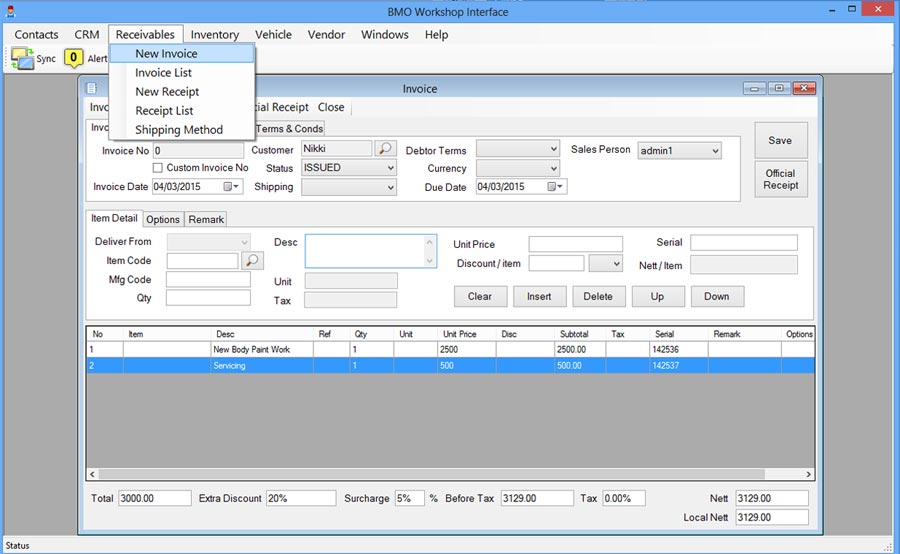900x554 pixels.
Task: Select the Item Detail tab
Action: (114, 218)
